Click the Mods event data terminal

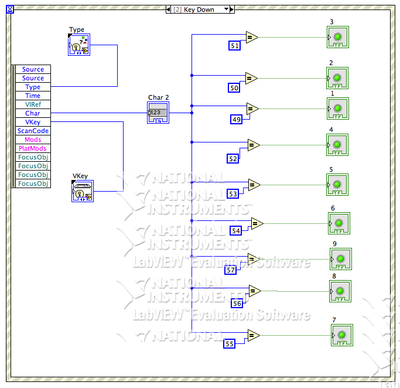33,140
